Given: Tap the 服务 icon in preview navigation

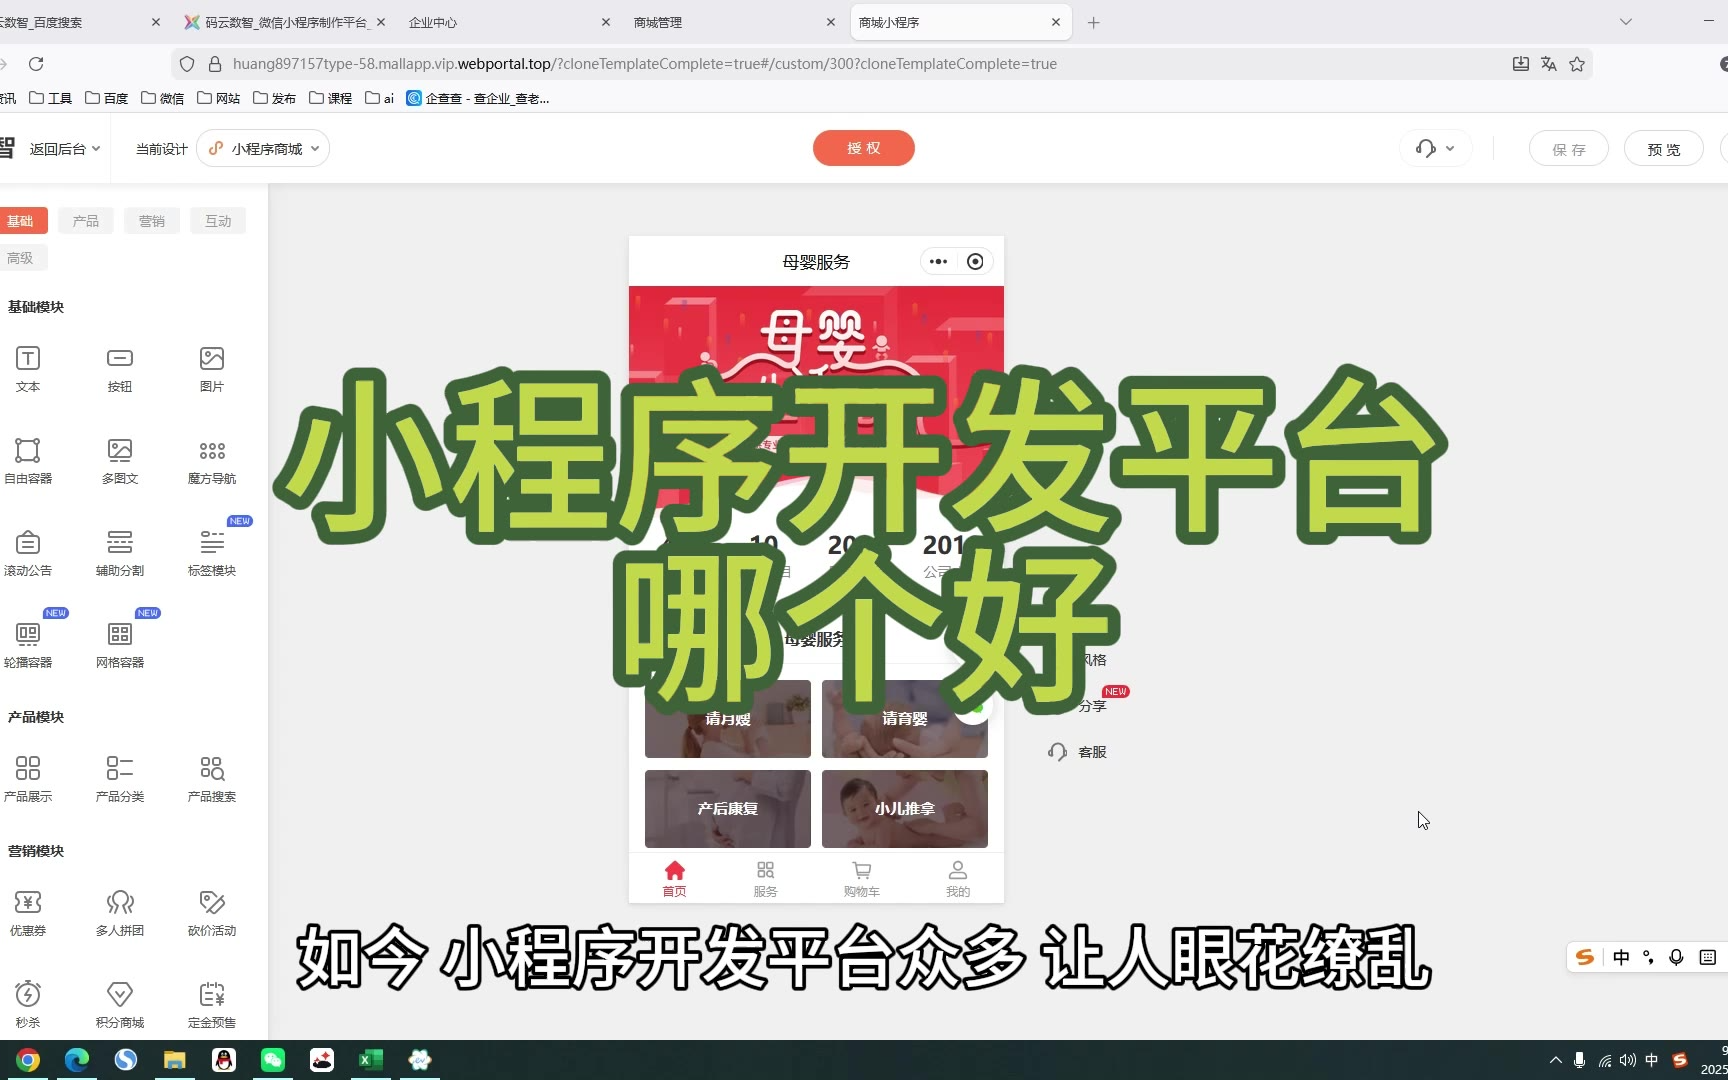Looking at the screenshot, I should pyautogui.click(x=765, y=878).
